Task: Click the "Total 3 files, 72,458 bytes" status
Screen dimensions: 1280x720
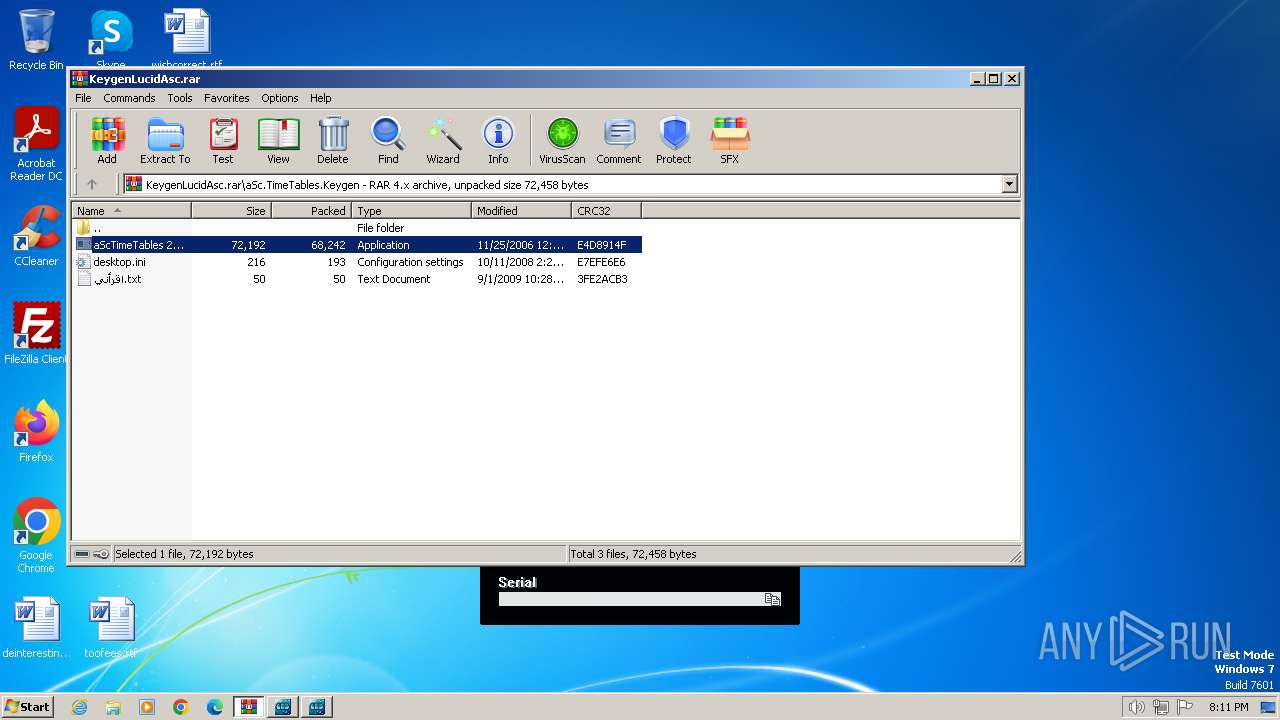Action: click(x=633, y=554)
